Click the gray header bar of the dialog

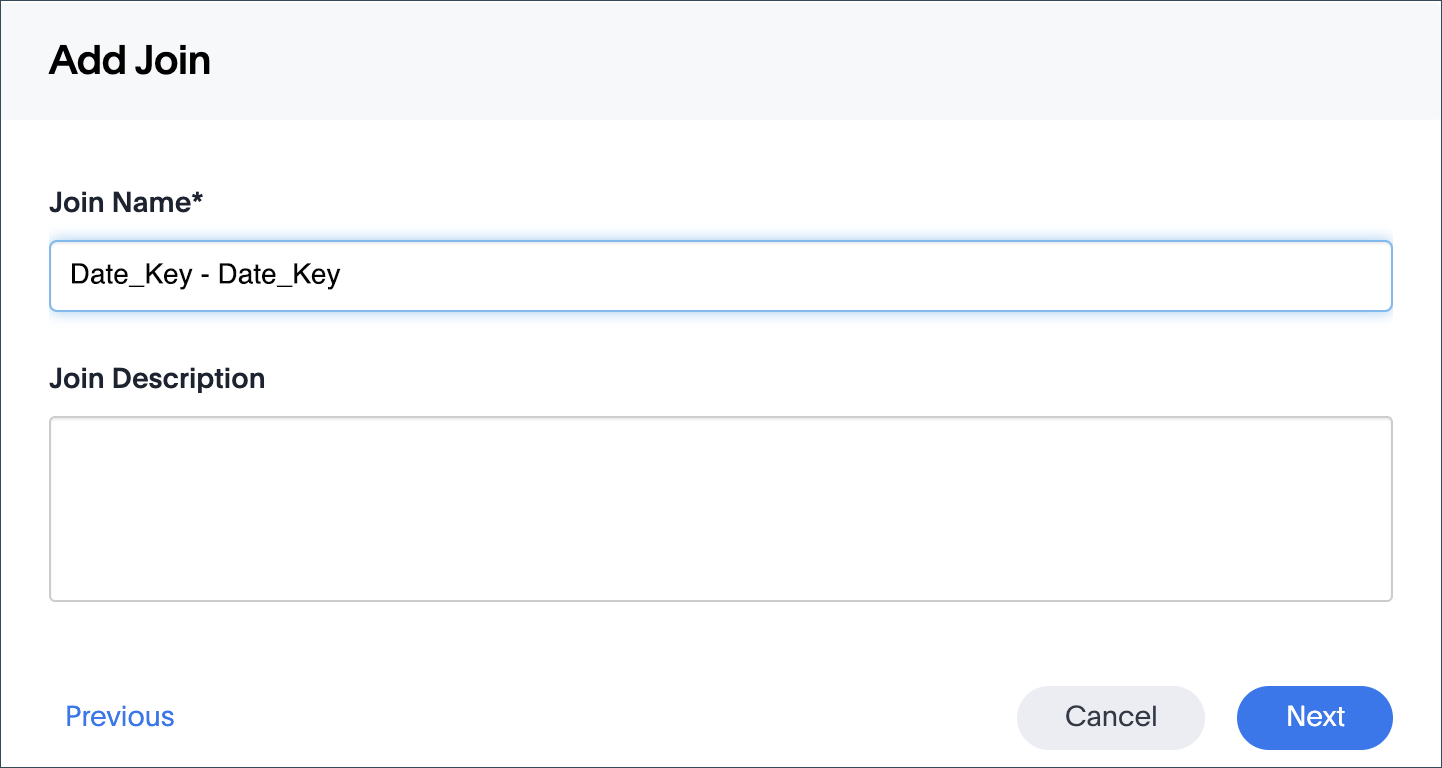tap(800, 61)
